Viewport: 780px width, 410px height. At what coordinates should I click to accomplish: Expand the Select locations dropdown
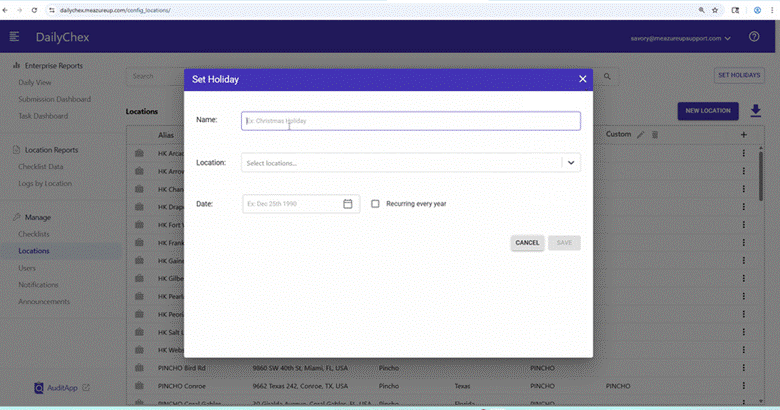click(x=571, y=163)
